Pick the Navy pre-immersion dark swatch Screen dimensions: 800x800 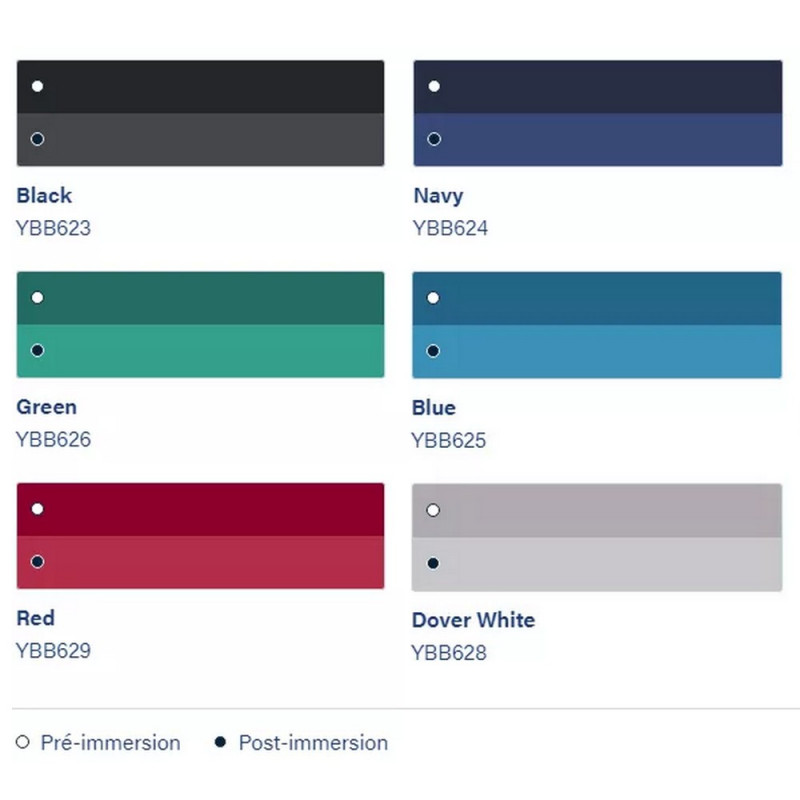600,87
